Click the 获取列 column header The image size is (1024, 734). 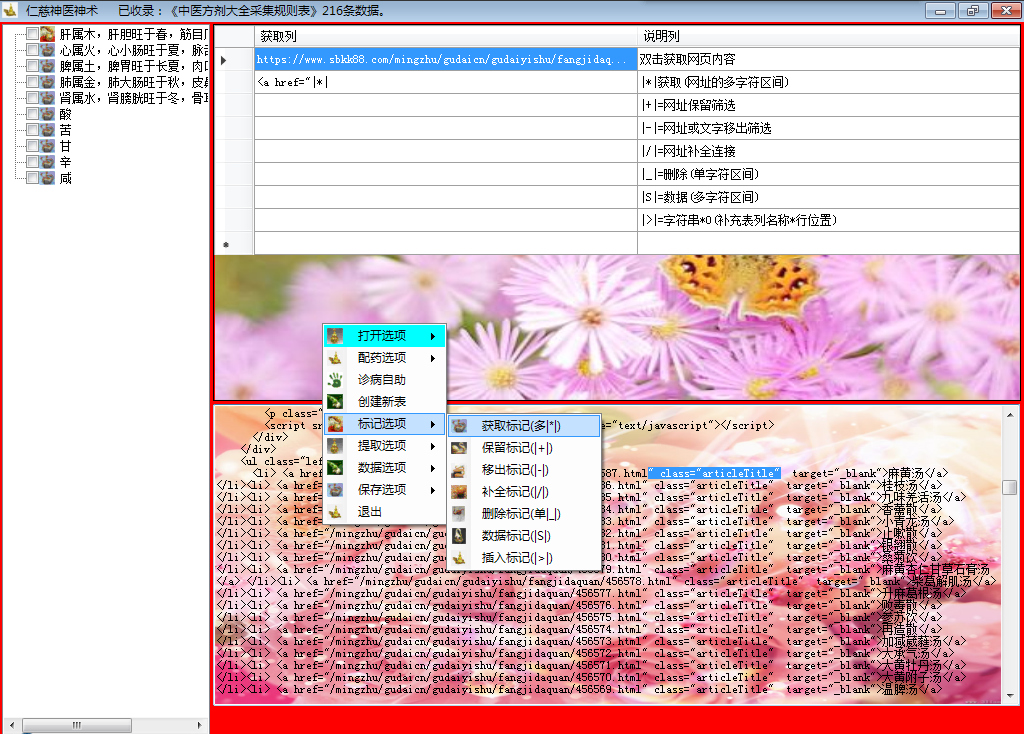(446, 37)
